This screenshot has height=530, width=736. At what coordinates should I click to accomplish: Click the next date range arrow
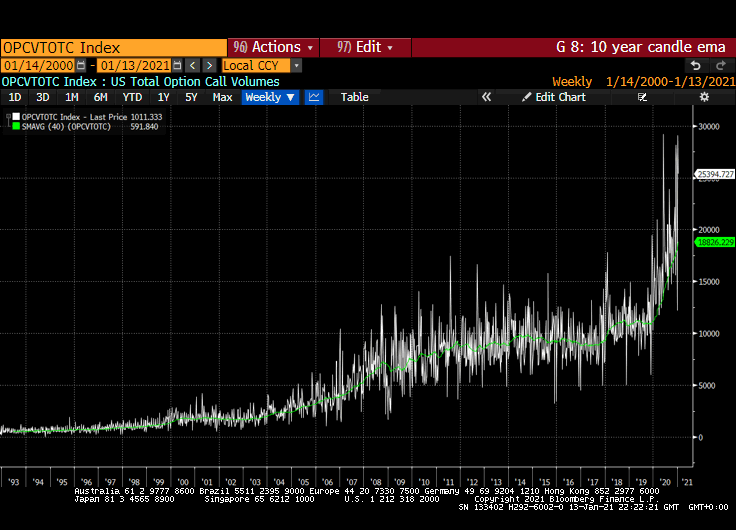click(208, 65)
